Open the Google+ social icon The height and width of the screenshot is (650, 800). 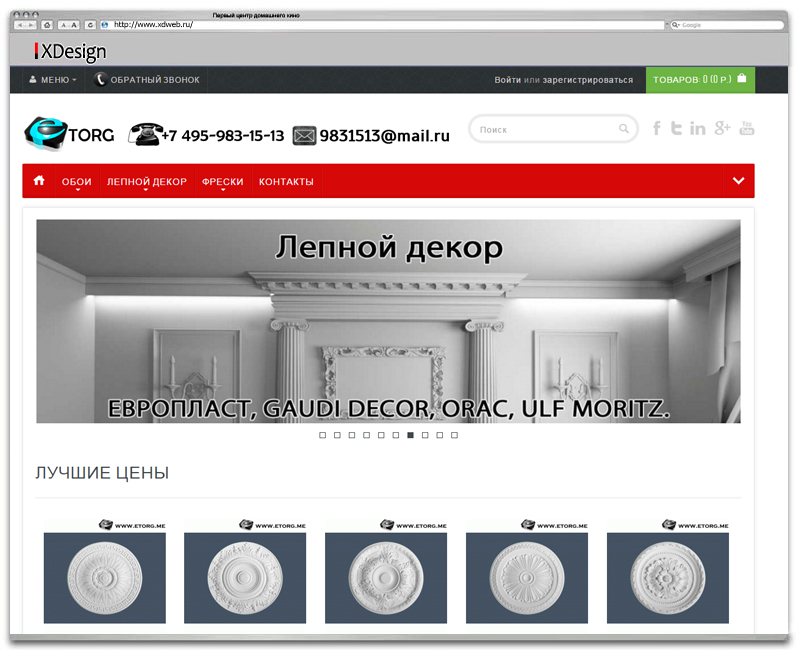pos(722,128)
